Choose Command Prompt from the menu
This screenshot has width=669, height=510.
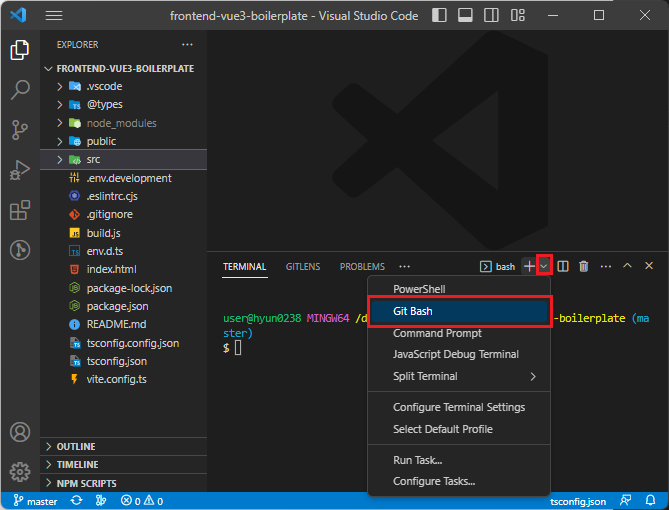(x=459, y=333)
